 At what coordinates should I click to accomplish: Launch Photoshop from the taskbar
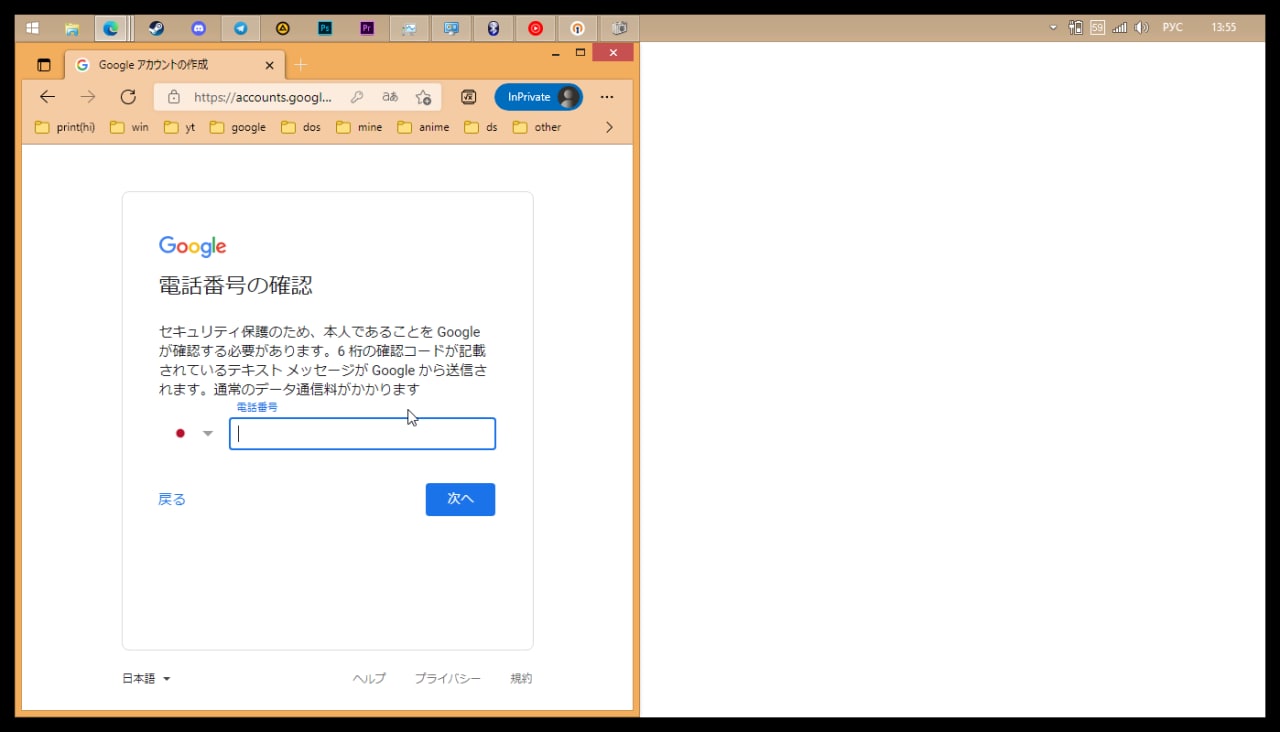point(325,28)
